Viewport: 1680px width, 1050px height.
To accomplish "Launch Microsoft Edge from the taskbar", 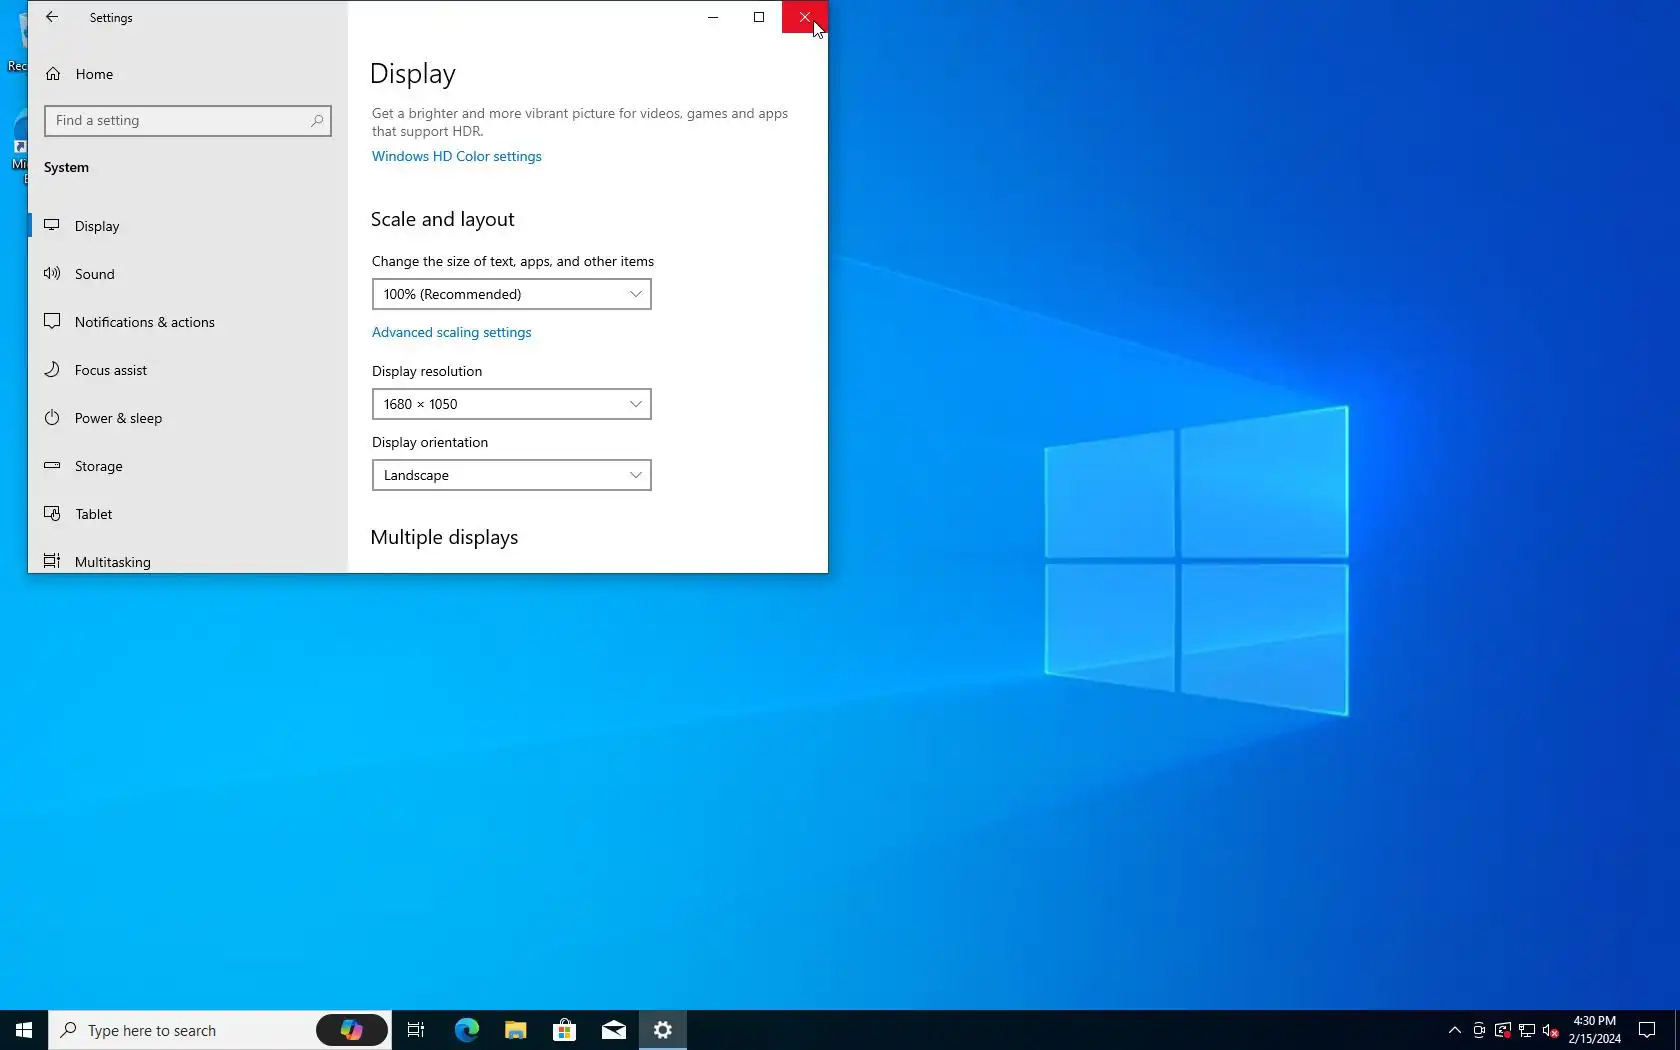I will [x=467, y=1030].
